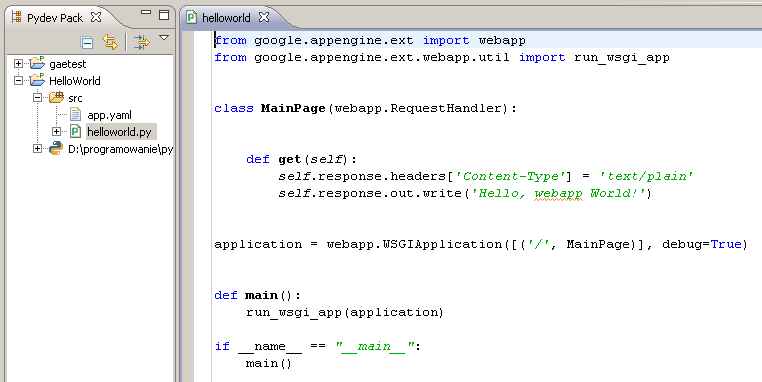The width and height of the screenshot is (762, 382).
Task: Click the HelloWorld project folder icon
Action: pos(37,80)
